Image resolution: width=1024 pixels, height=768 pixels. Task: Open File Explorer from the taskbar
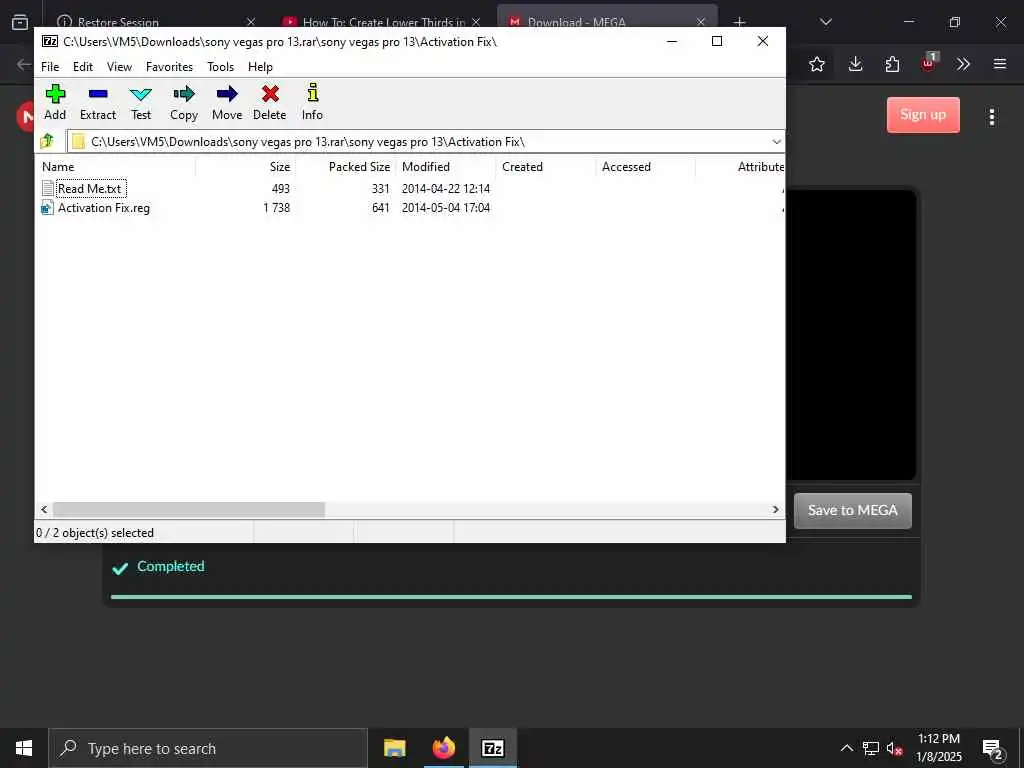tap(394, 748)
